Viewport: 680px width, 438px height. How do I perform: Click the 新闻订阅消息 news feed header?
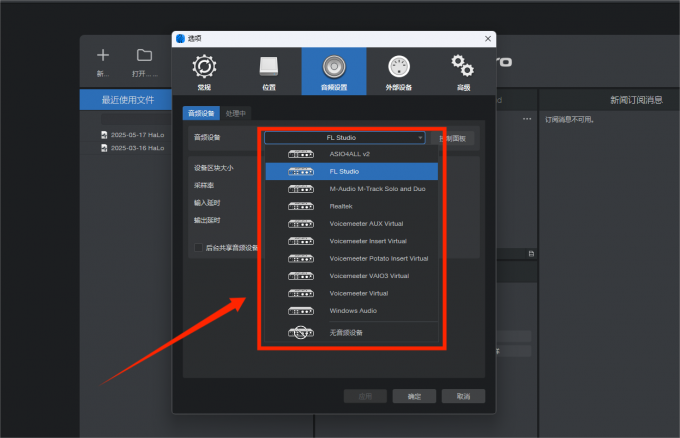[637, 100]
